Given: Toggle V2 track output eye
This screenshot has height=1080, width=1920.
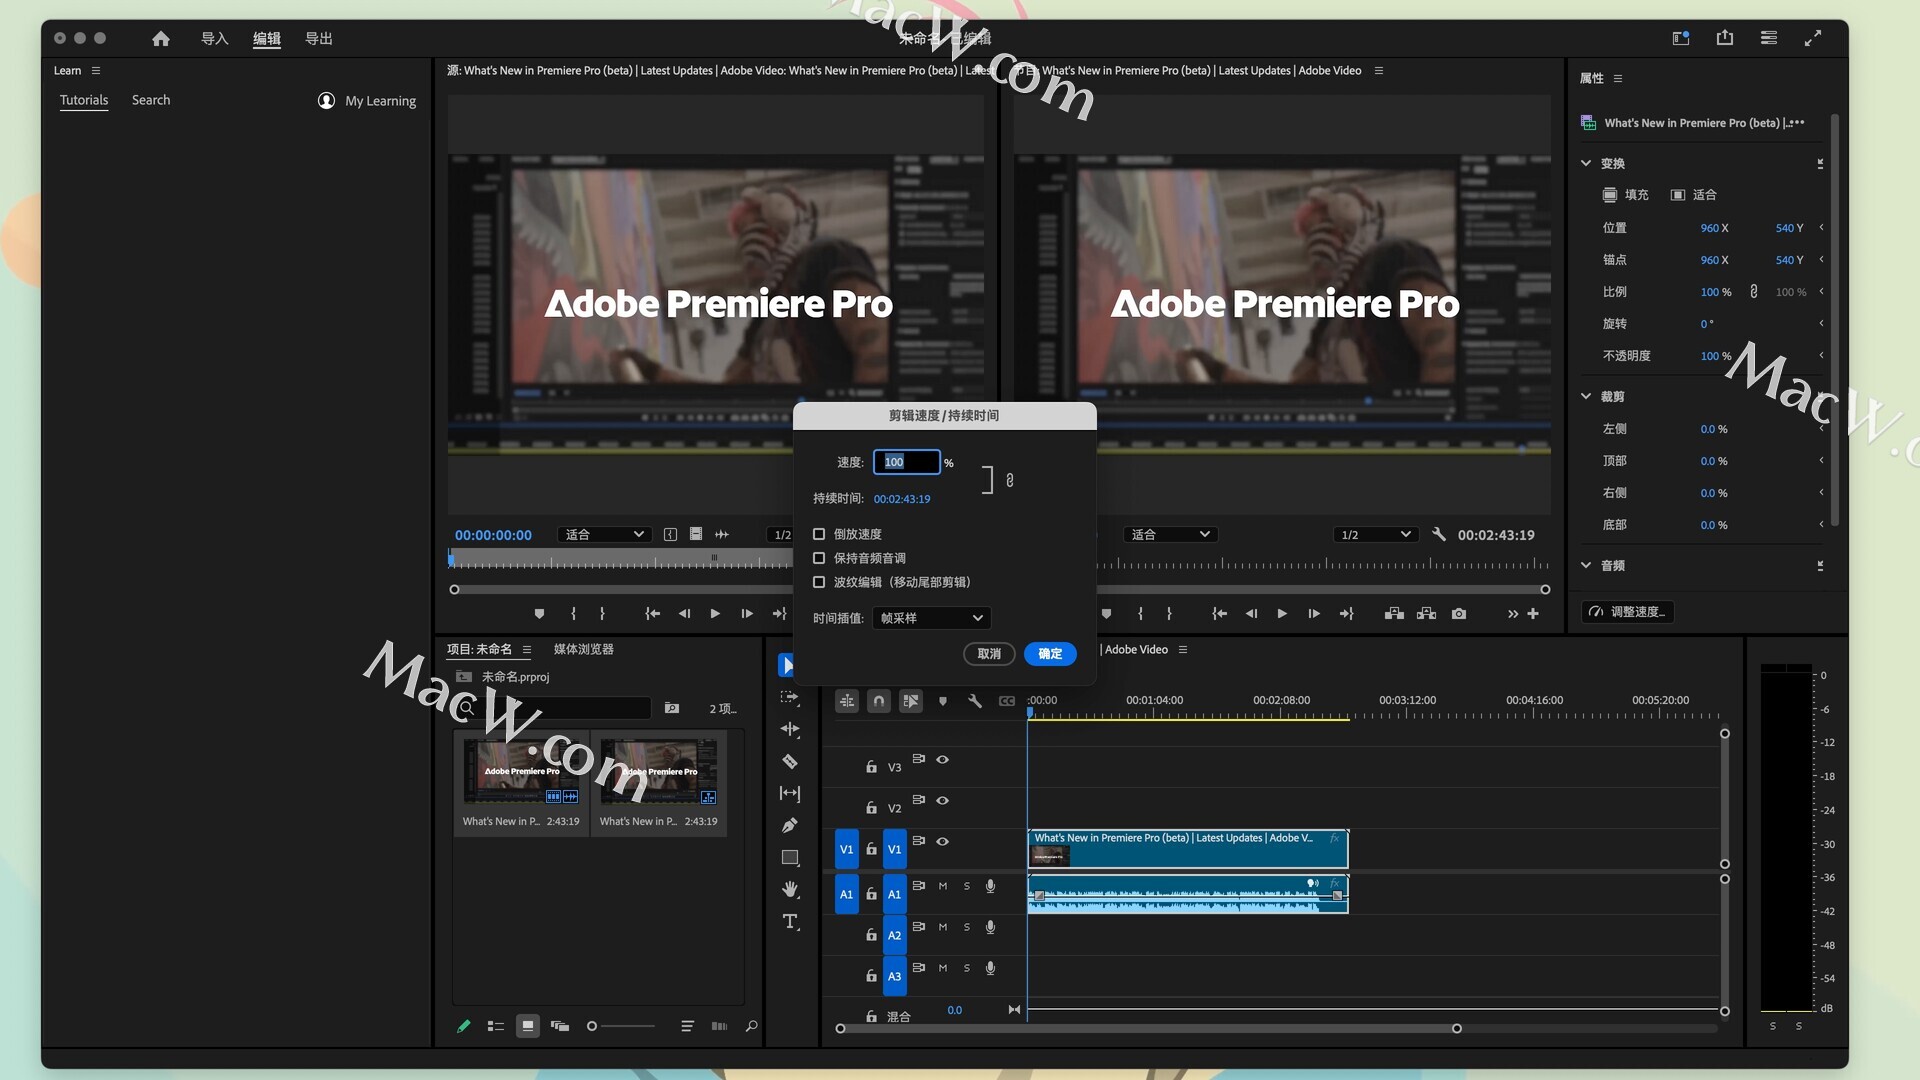Looking at the screenshot, I should (x=942, y=801).
